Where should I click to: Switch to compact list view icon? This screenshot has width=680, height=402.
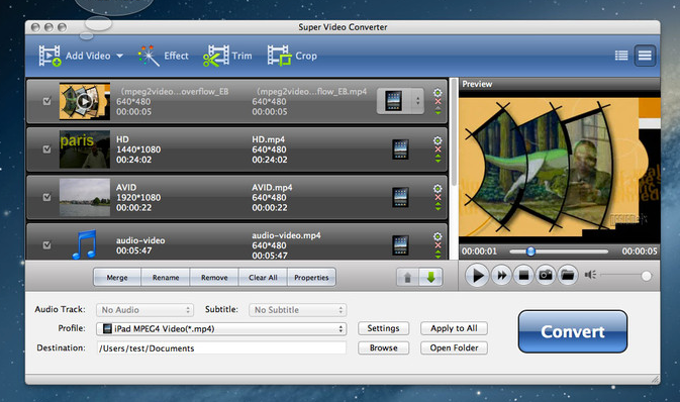[621, 56]
